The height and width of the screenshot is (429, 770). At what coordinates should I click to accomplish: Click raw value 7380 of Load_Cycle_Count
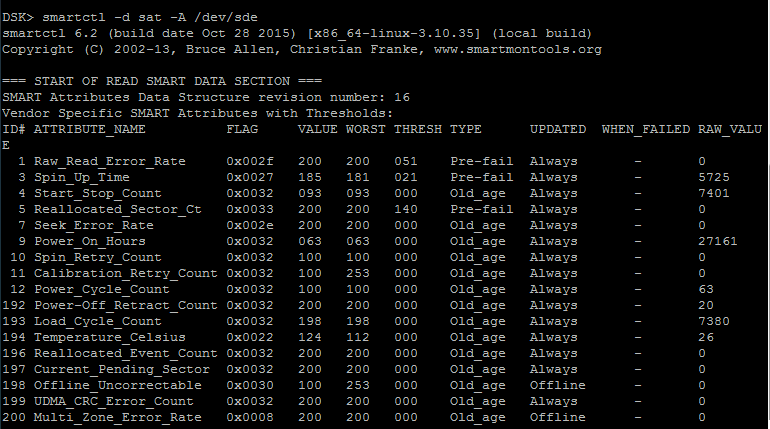(x=714, y=322)
